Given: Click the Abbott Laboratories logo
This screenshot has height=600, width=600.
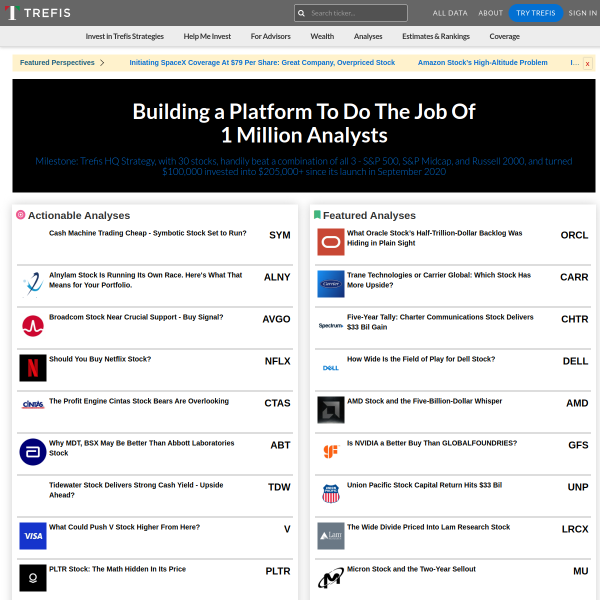Looking at the screenshot, I should point(33,452).
